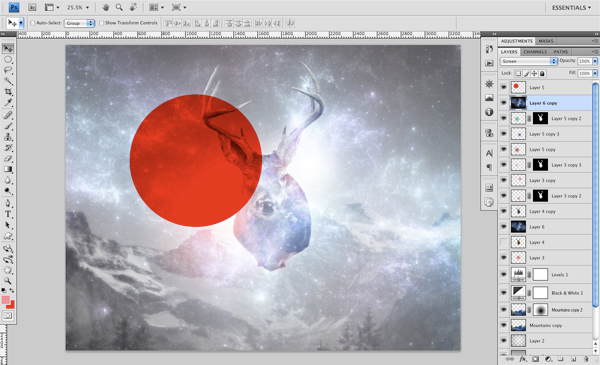
Task: Open the Arrange Documents dropdown
Action: pyautogui.click(x=156, y=7)
